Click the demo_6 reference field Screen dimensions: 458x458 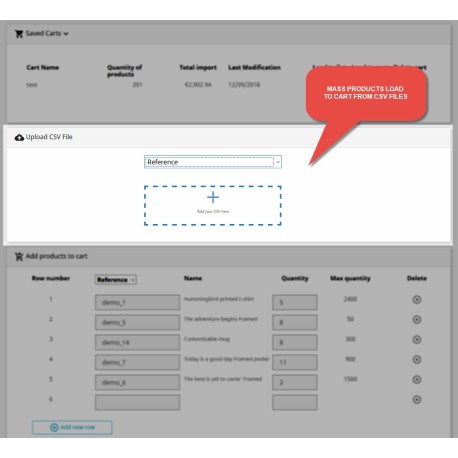coord(137,382)
